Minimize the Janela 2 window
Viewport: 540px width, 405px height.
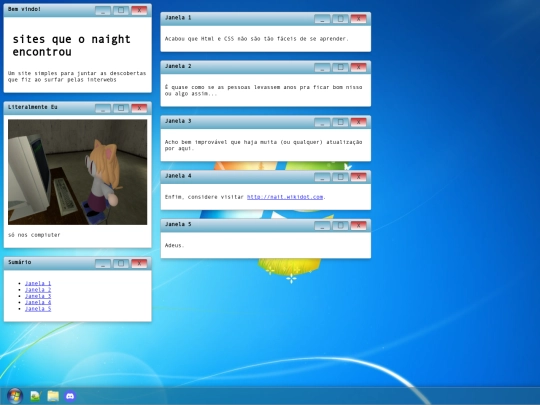322,67
